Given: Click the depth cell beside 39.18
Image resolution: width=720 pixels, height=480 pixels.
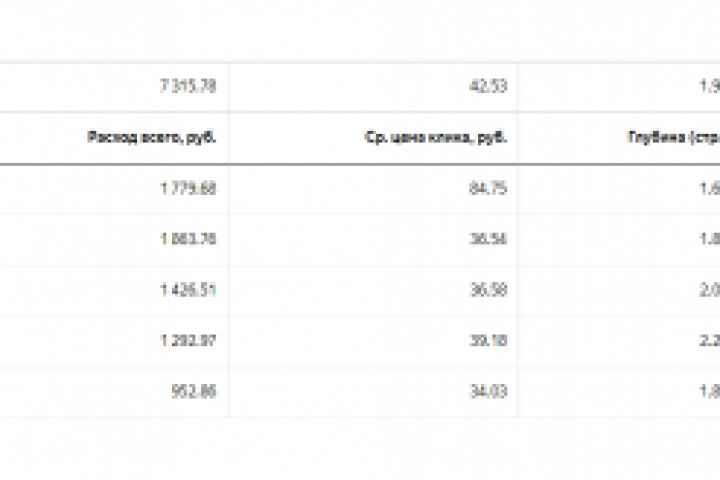Looking at the screenshot, I should coord(708,342).
